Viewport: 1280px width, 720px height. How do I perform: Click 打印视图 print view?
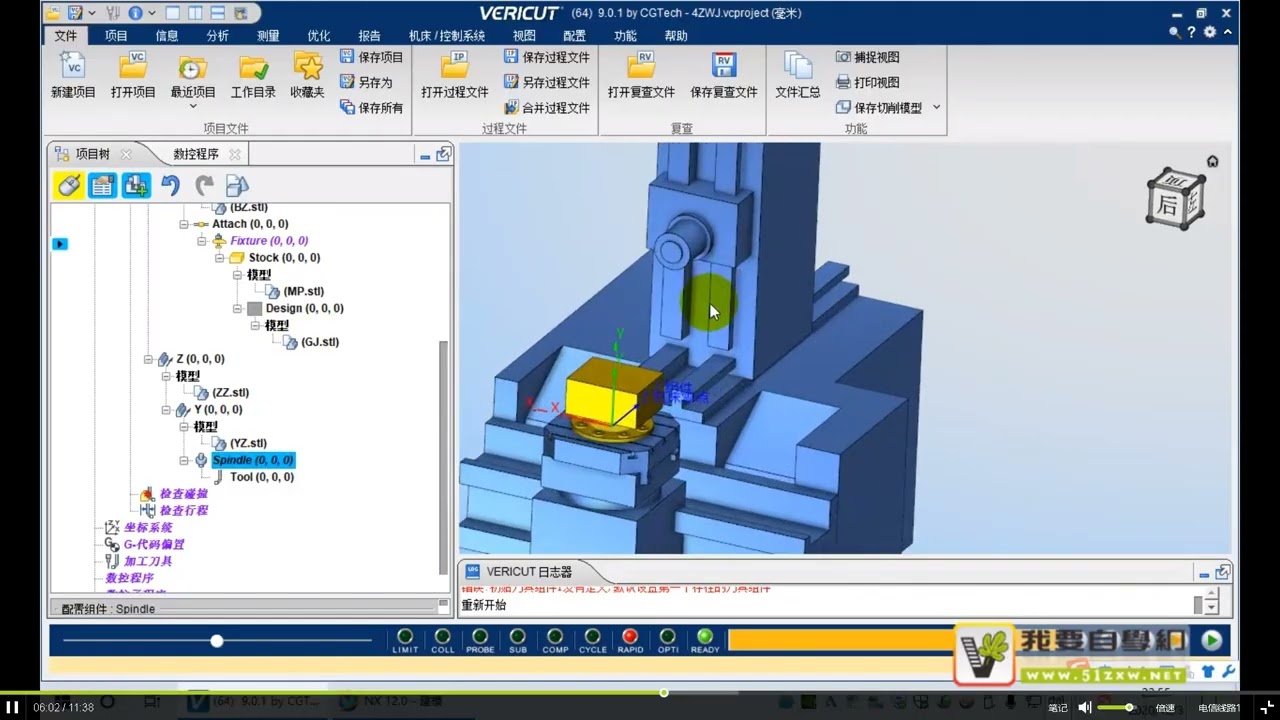[867, 82]
